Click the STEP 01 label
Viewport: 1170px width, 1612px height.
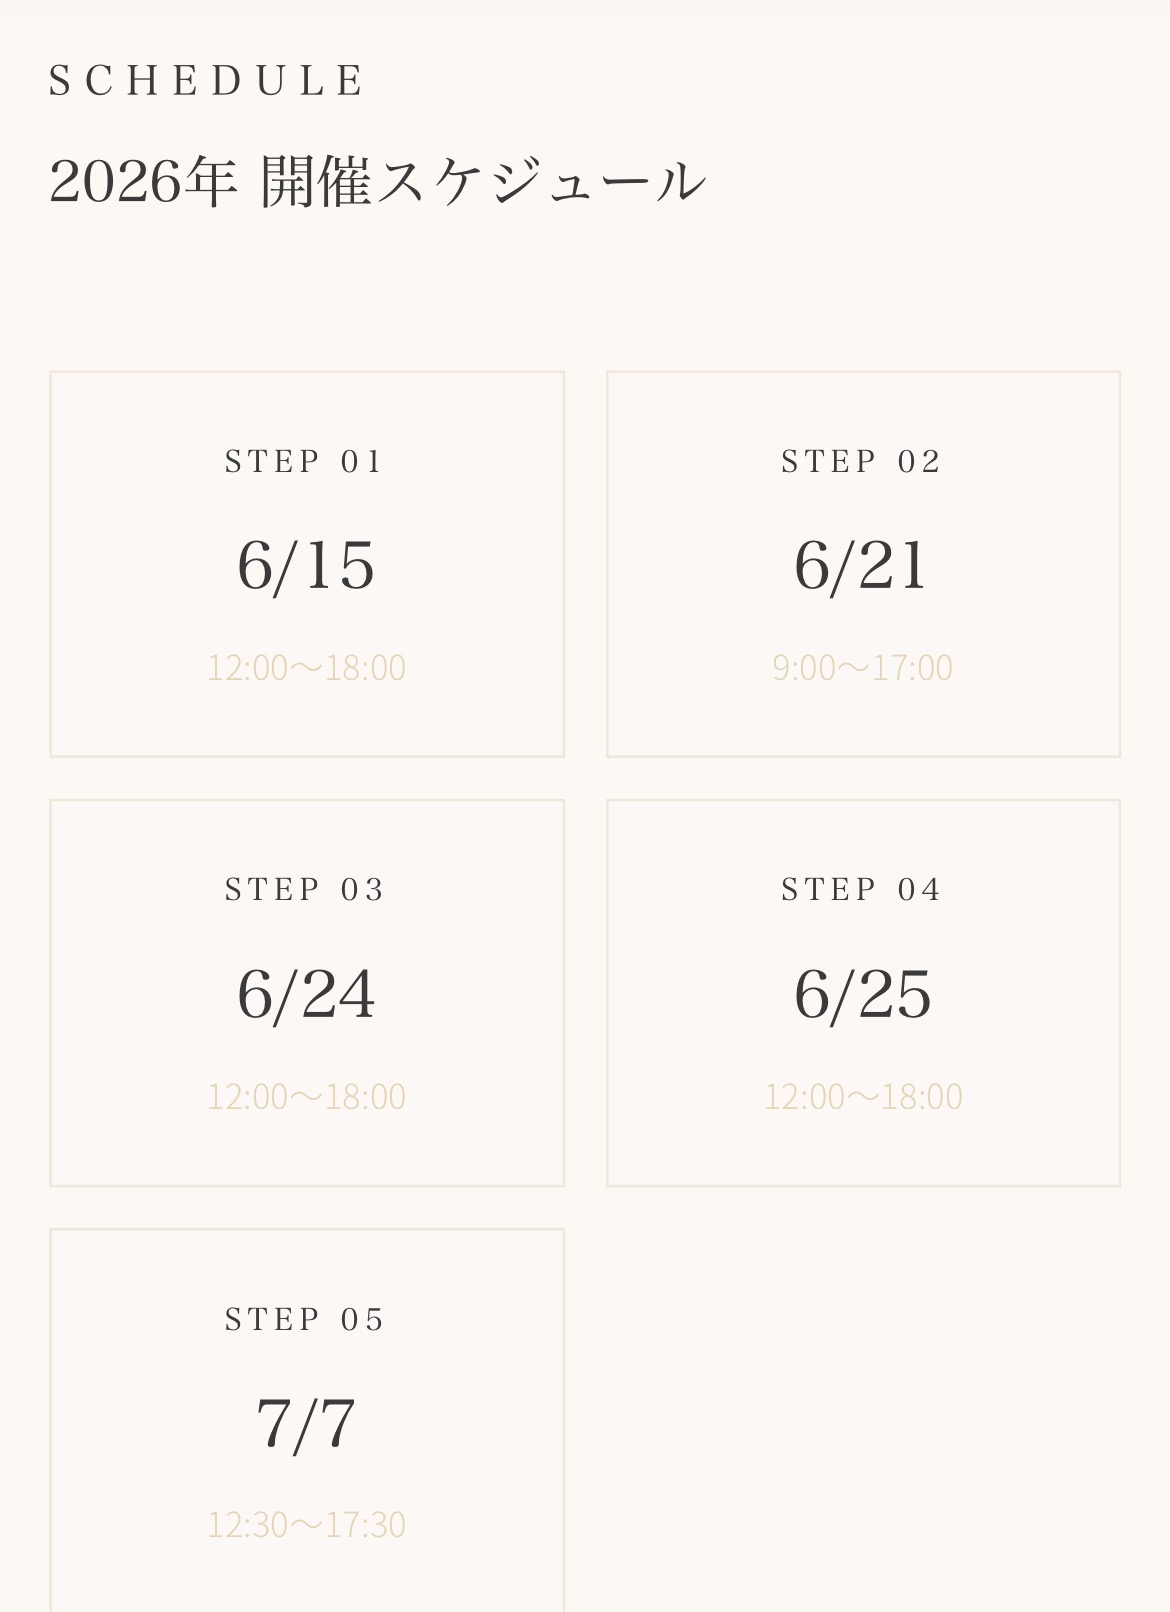coord(305,461)
